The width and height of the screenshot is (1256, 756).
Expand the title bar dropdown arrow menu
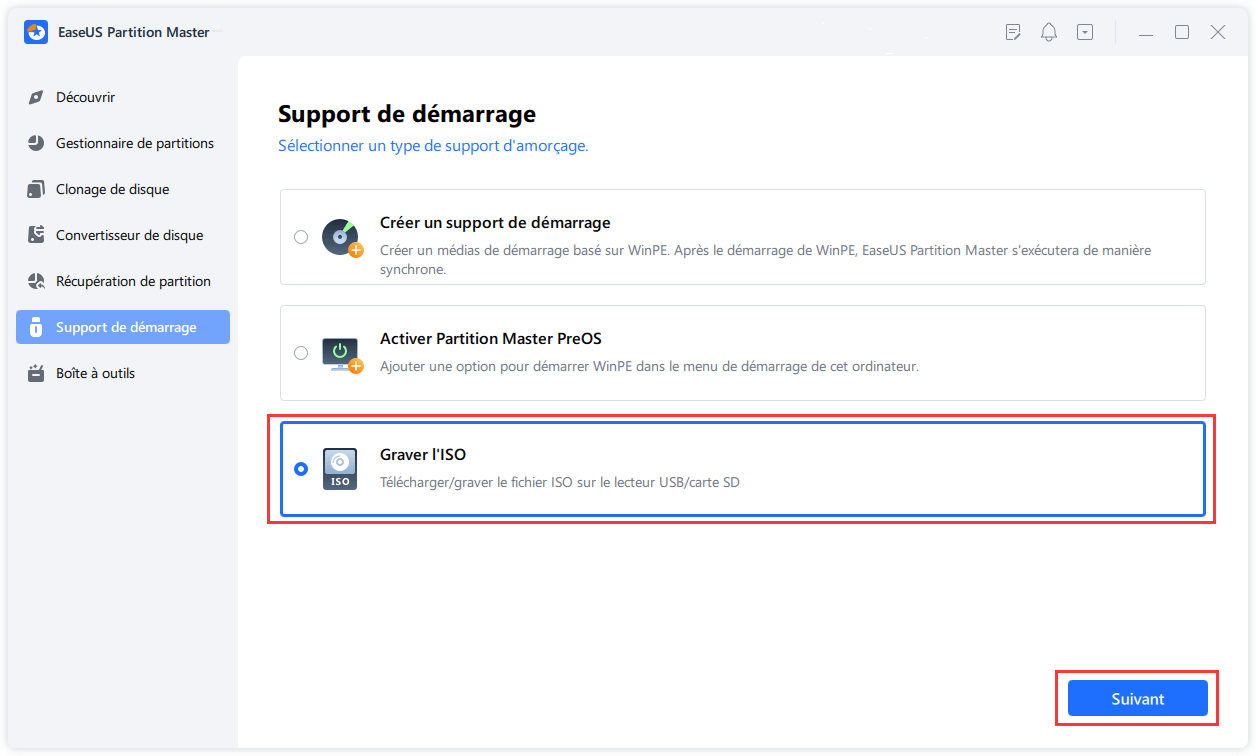1085,32
